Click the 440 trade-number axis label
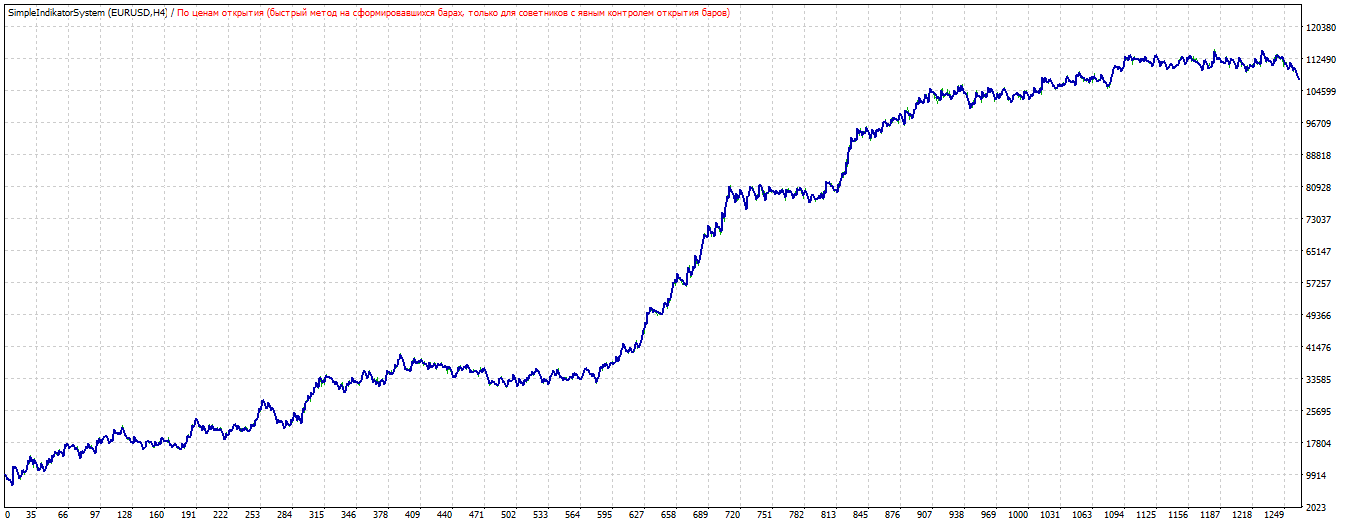The height and width of the screenshot is (524, 1346). [x=444, y=516]
